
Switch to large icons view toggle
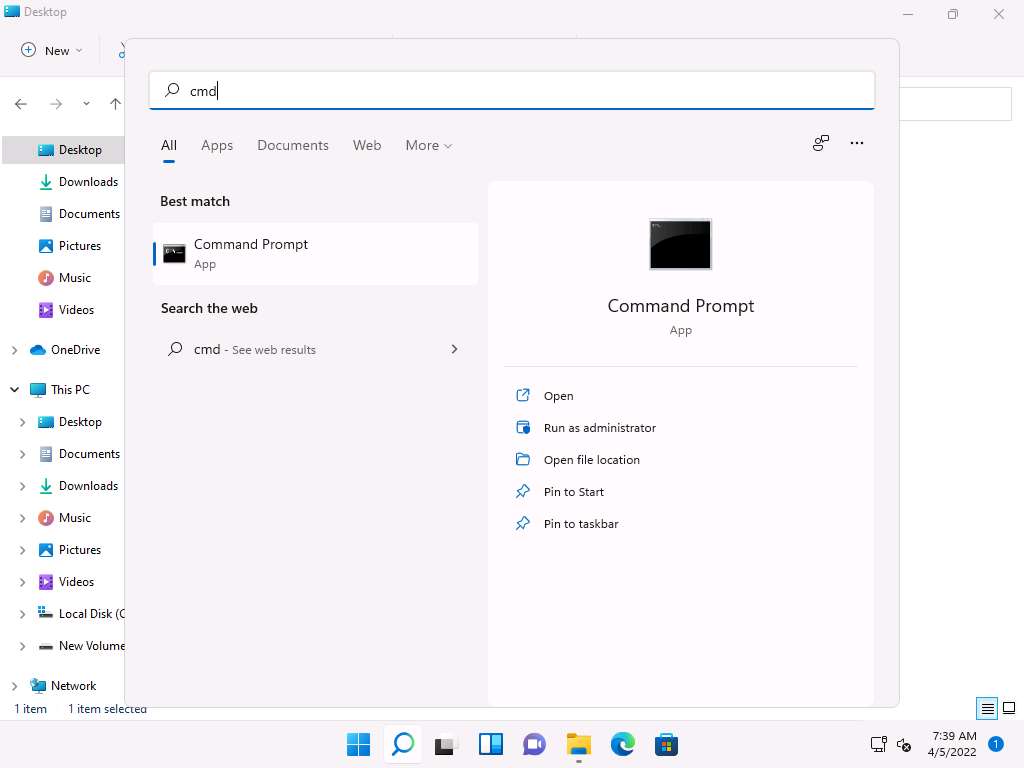(x=1009, y=708)
